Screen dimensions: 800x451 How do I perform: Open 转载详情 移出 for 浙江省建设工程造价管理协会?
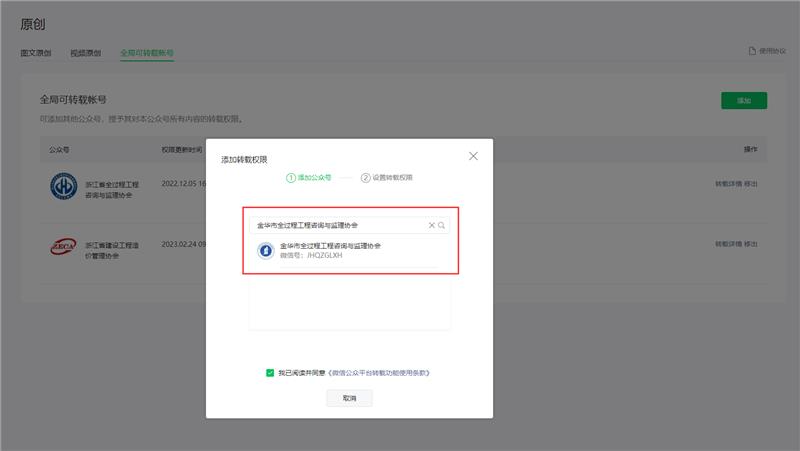click(x=736, y=244)
